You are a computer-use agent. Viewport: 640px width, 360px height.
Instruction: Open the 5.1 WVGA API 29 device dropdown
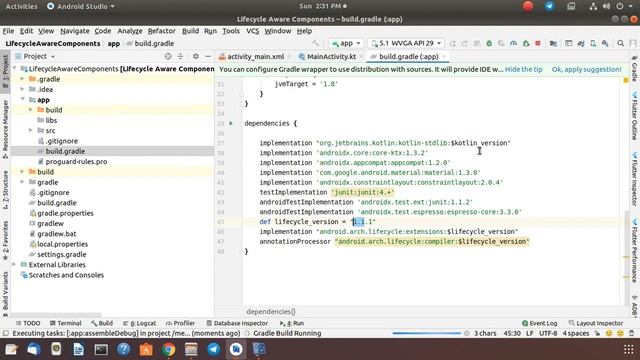406,43
